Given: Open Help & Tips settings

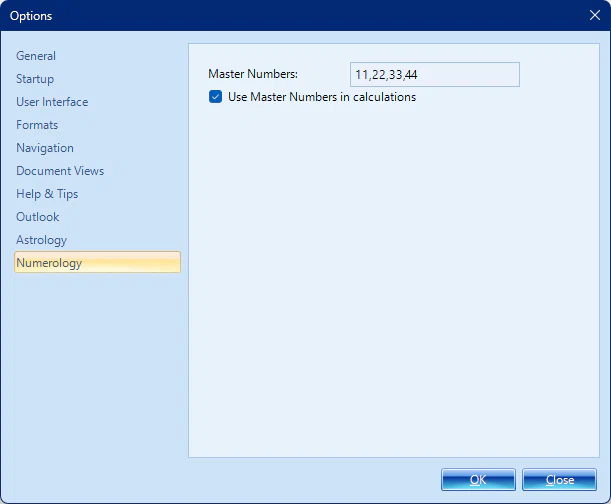Looking at the screenshot, I should click(x=47, y=194).
